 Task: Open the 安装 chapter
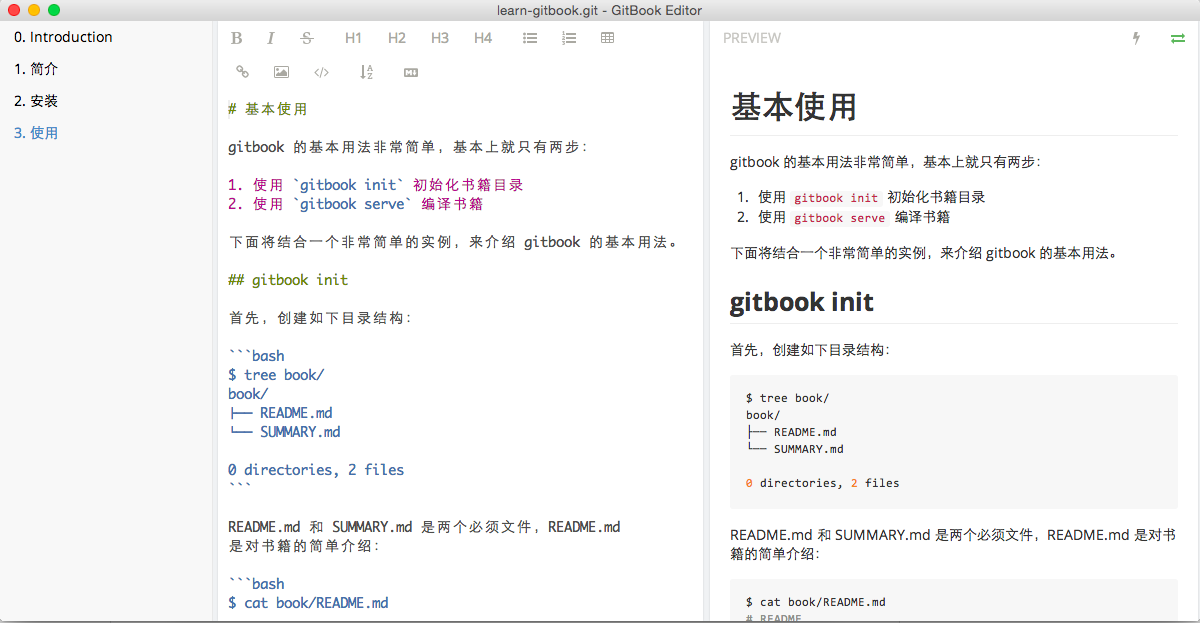click(x=36, y=101)
